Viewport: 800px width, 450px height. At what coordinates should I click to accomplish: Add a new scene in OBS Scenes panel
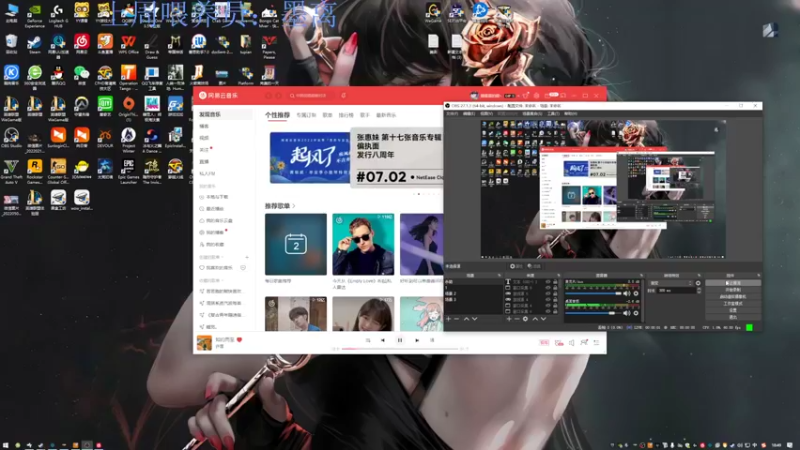[x=448, y=319]
